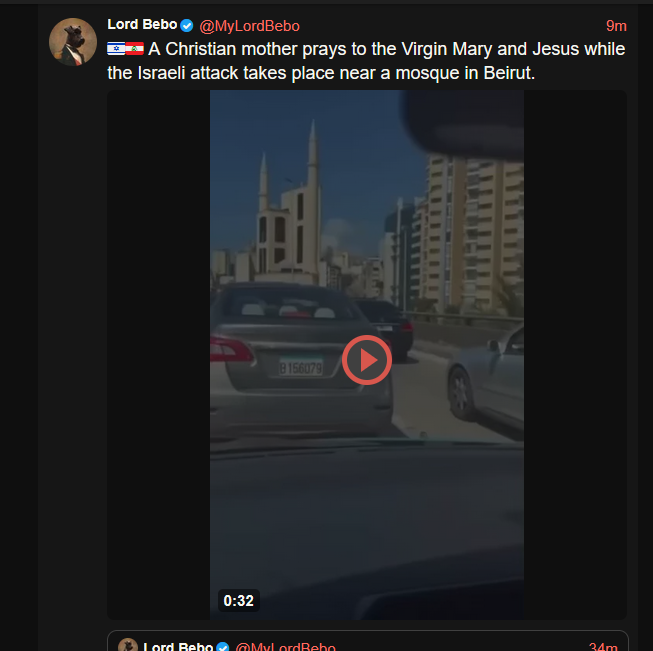Click the Israeli flag emoji in the tweet

tap(116, 49)
